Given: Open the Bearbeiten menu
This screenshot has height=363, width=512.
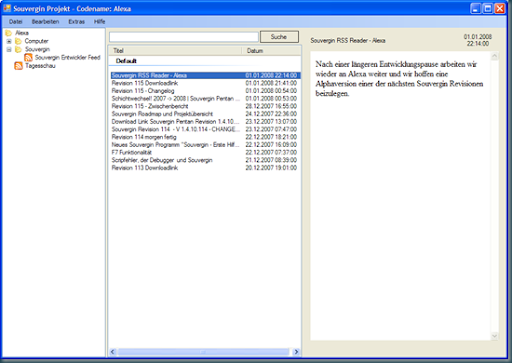Looking at the screenshot, I should [x=45, y=22].
